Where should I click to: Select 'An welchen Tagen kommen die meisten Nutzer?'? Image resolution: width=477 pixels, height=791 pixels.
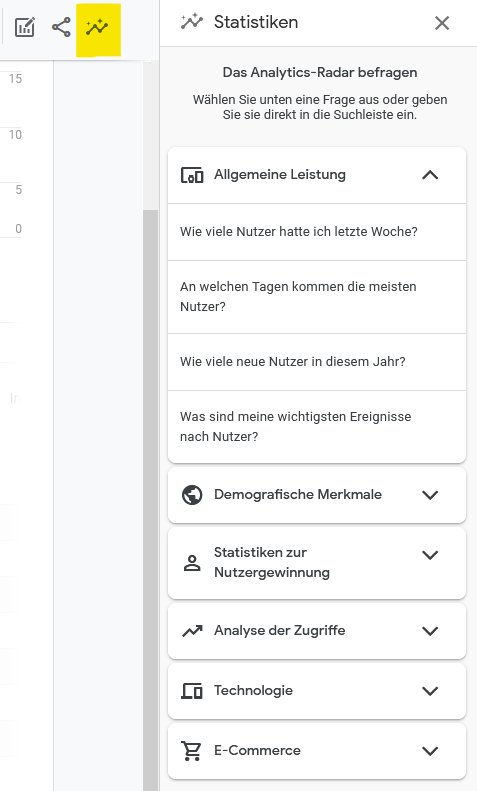(317, 297)
